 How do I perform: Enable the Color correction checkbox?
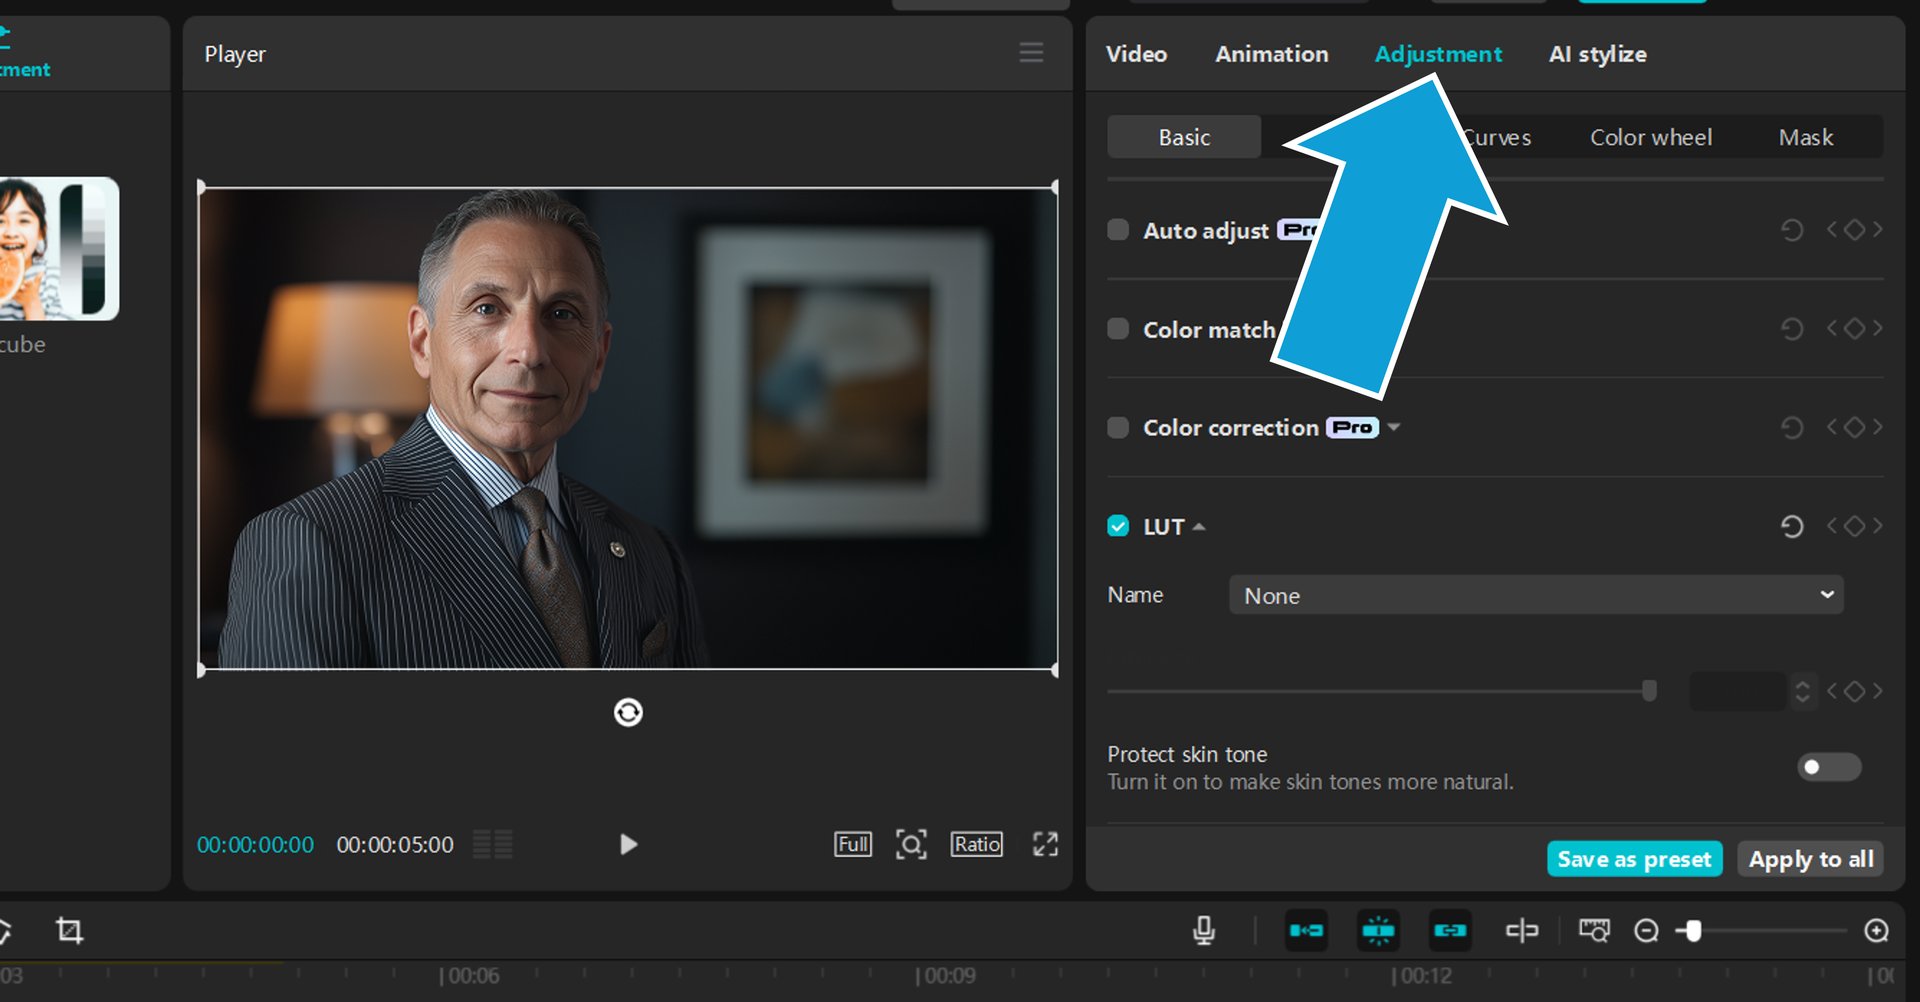pos(1118,427)
